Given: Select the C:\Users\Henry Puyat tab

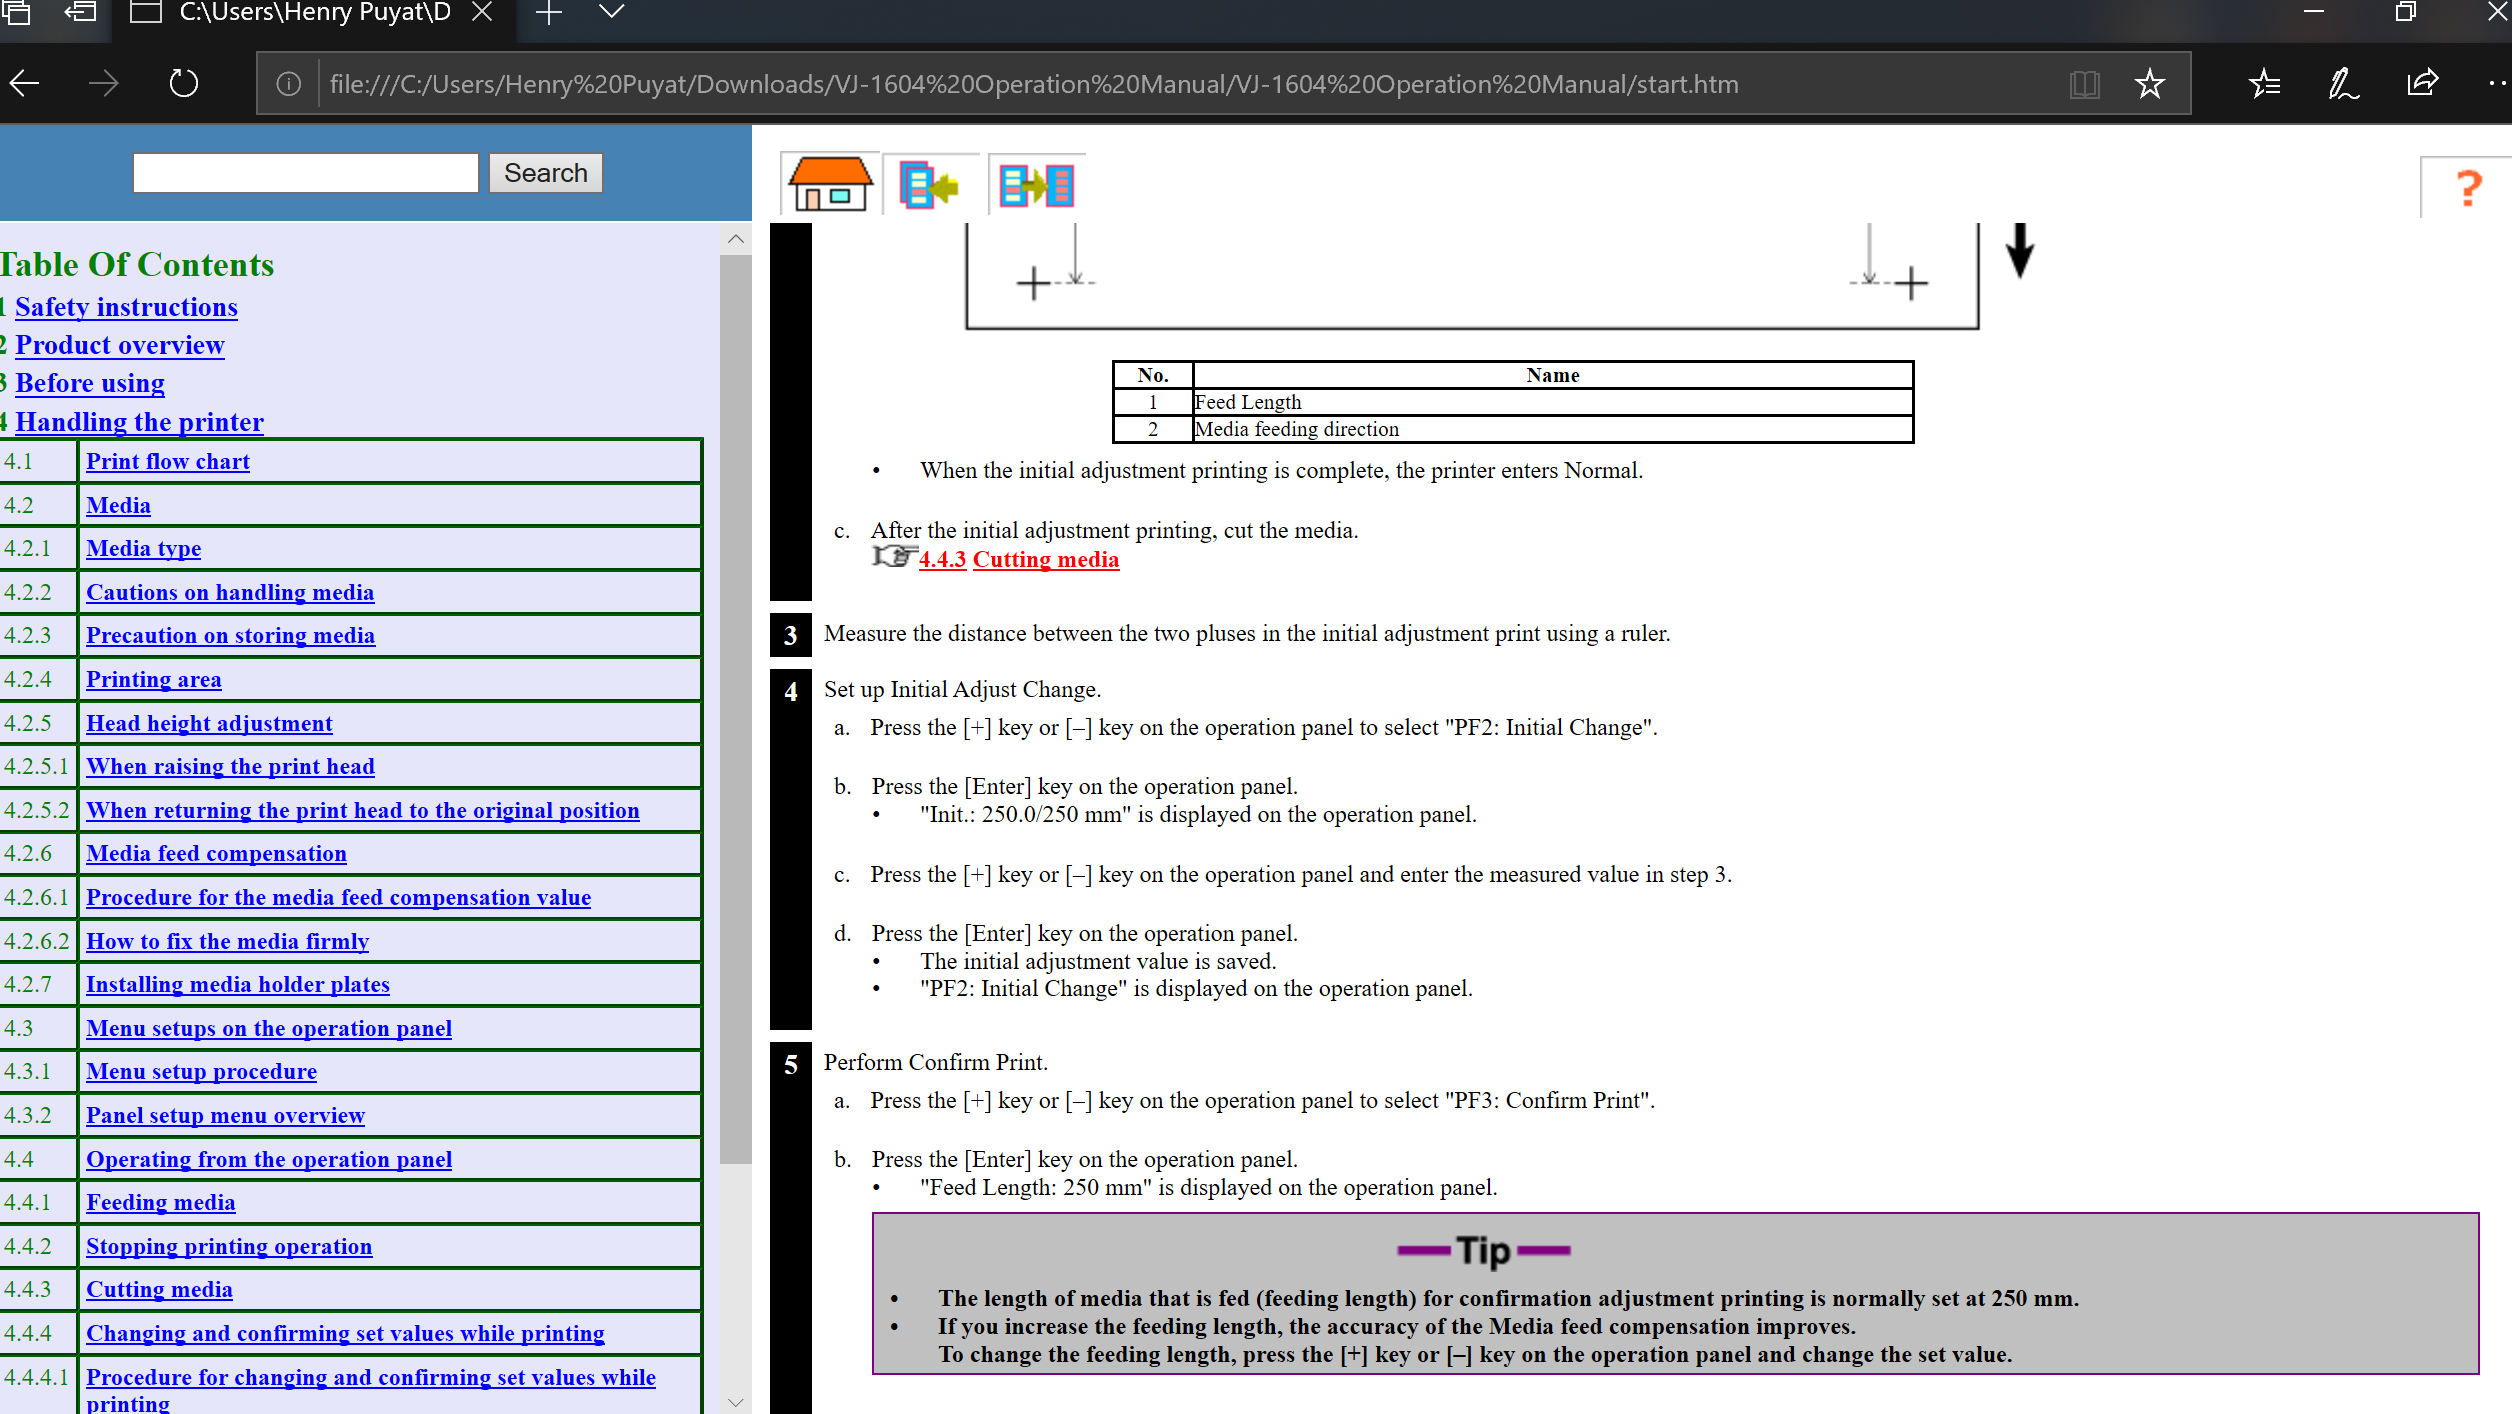Looking at the screenshot, I should [312, 13].
